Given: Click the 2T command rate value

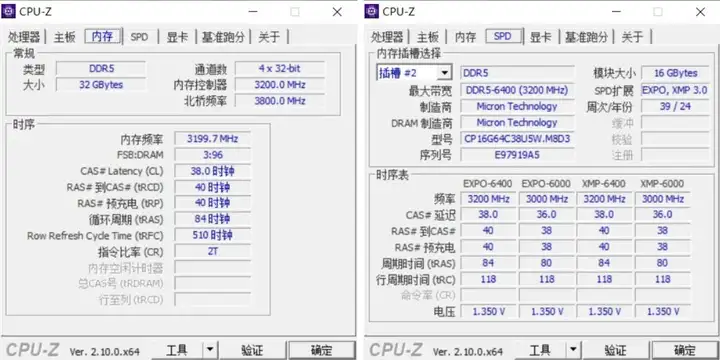Looking at the screenshot, I should [x=212, y=251].
